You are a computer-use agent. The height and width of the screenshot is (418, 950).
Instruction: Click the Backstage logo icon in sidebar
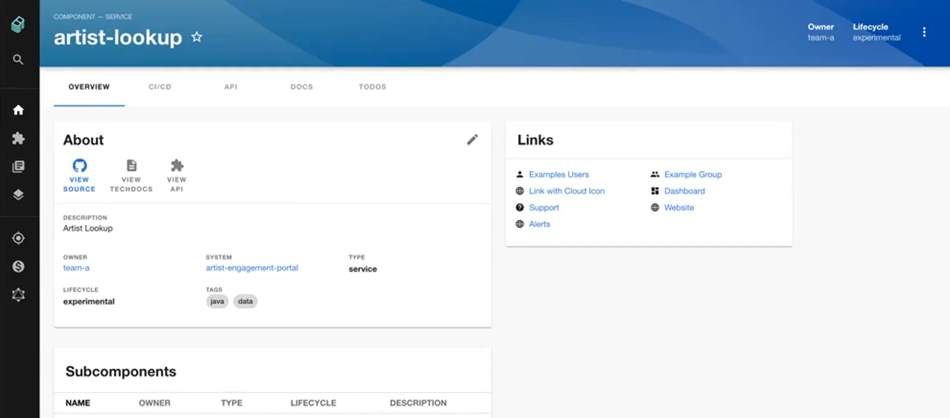coord(18,25)
